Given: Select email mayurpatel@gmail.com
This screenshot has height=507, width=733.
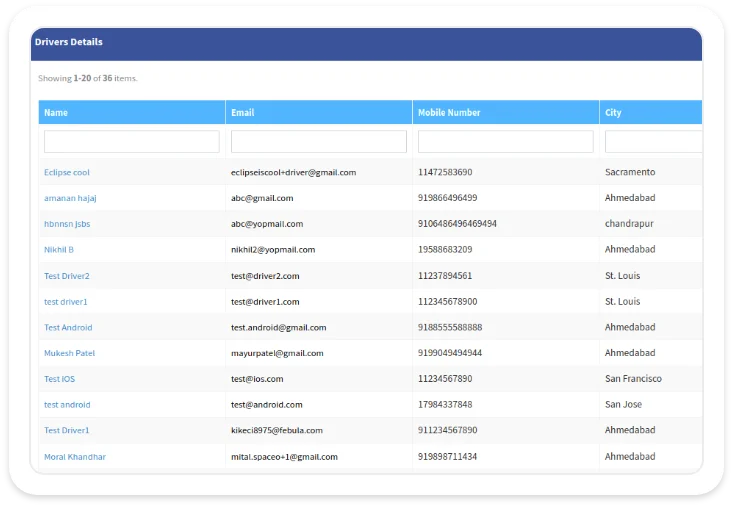Looking at the screenshot, I should click(277, 353).
